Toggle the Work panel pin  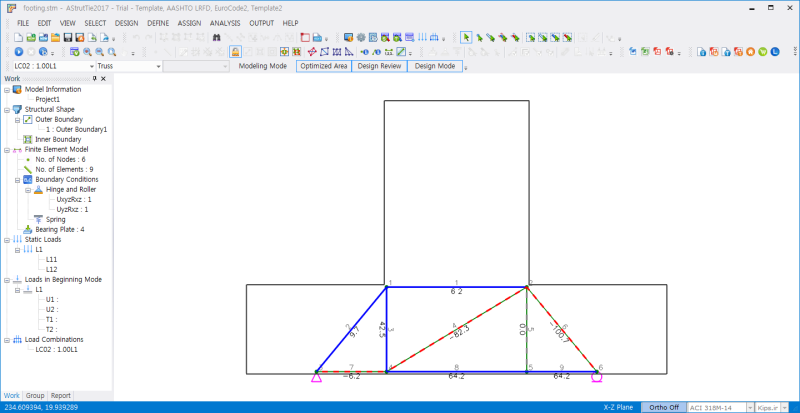coord(94,79)
